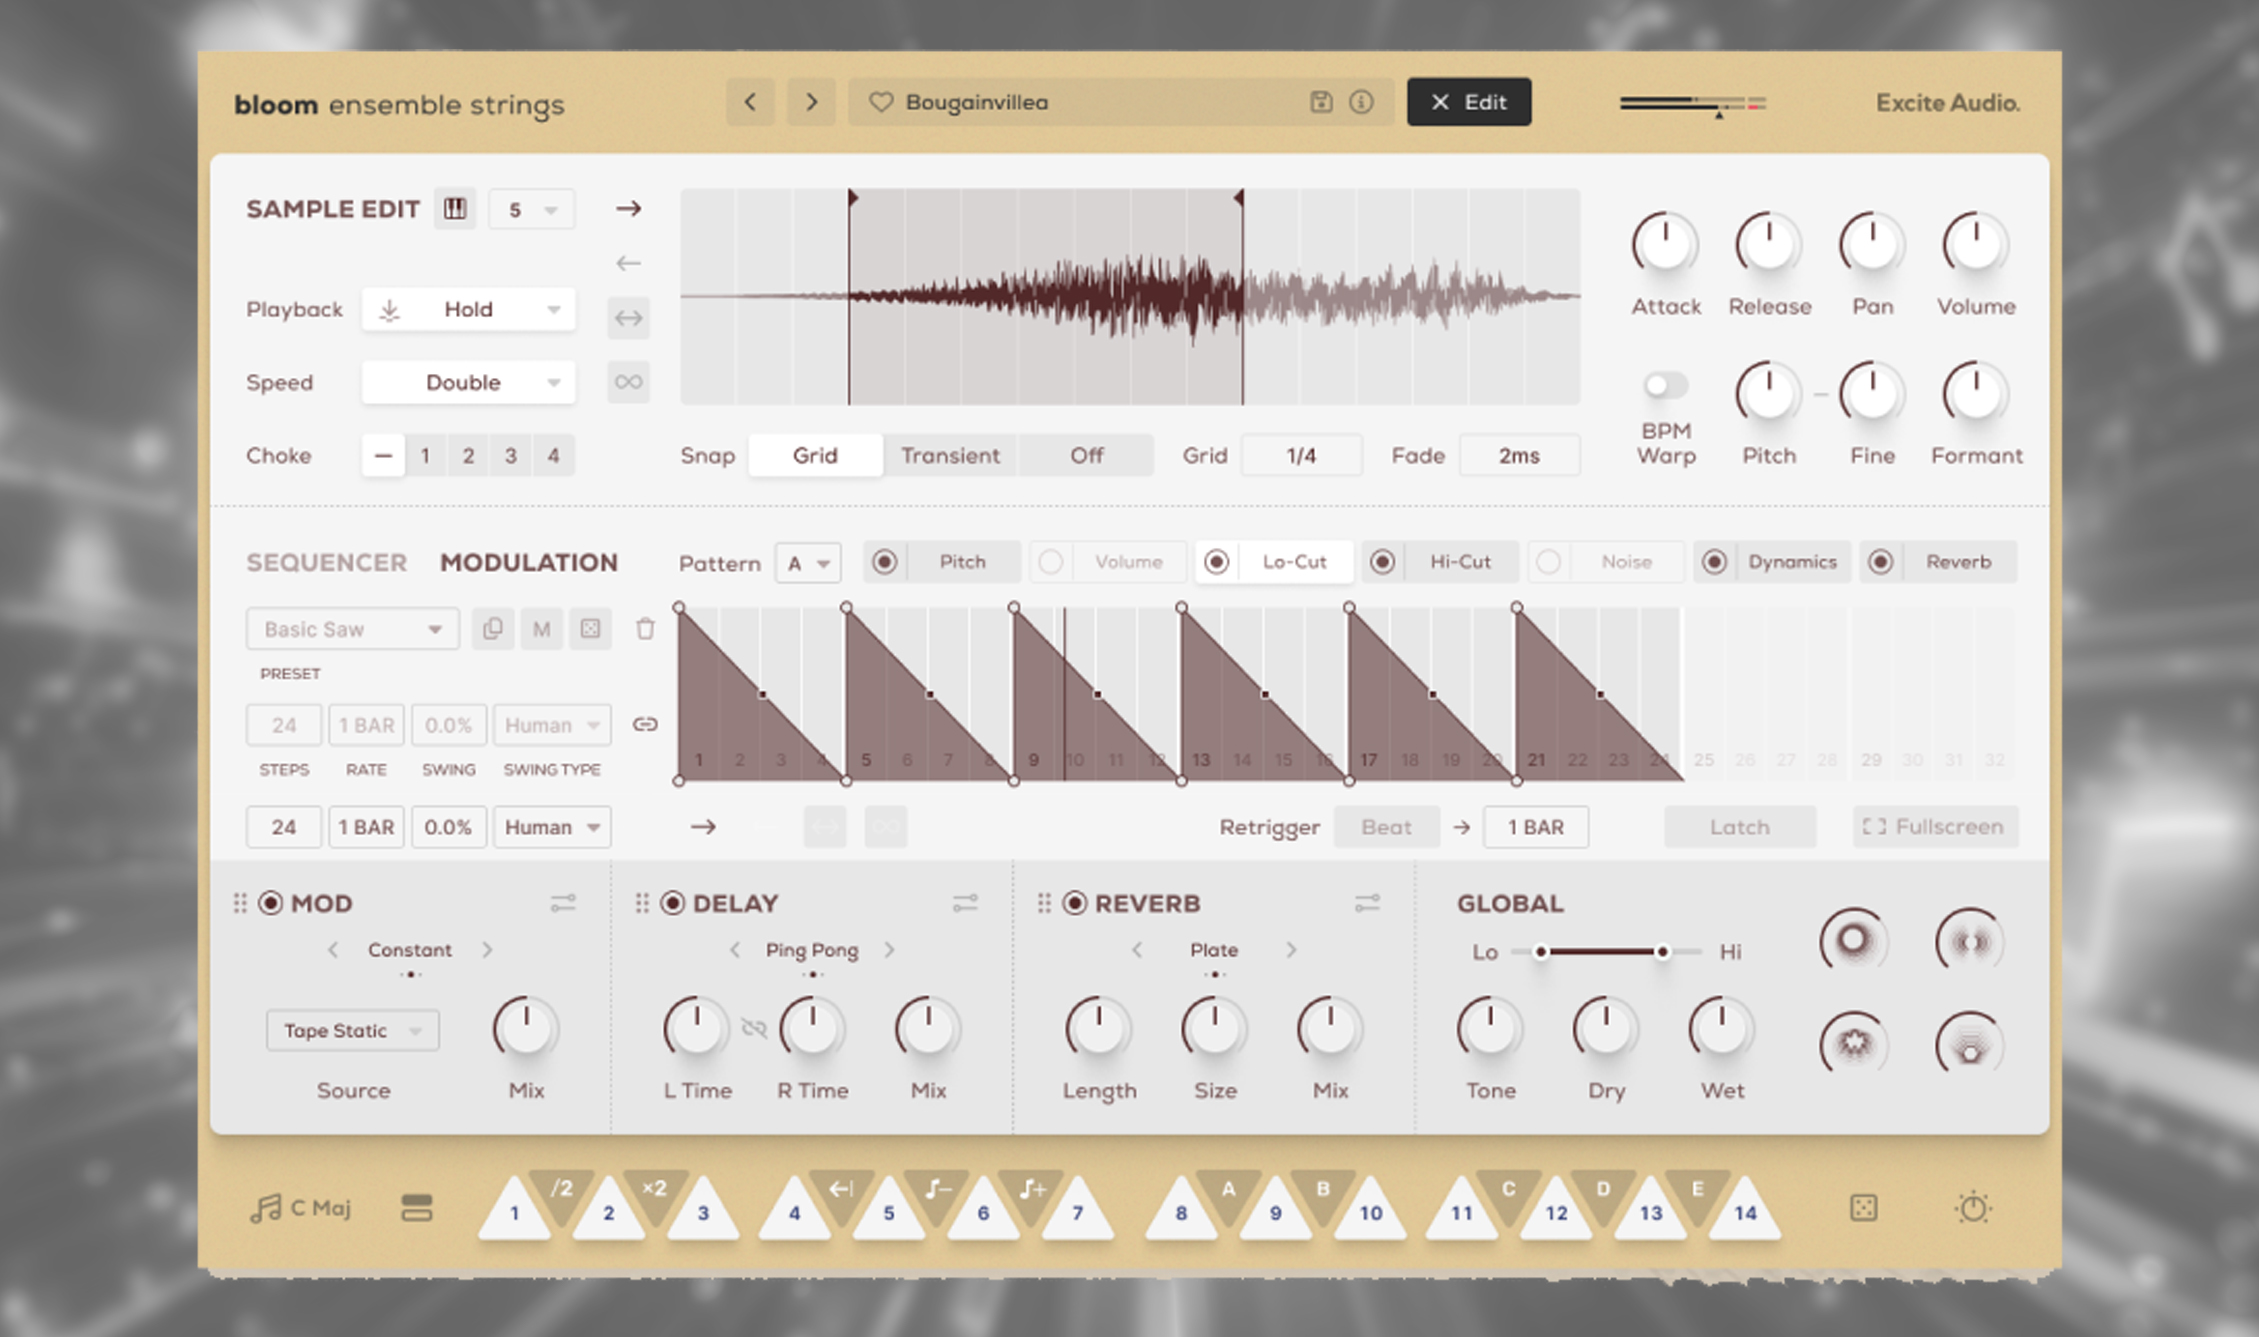Open DELAY effect settings sliders icon
2259x1337 pixels.
(965, 903)
